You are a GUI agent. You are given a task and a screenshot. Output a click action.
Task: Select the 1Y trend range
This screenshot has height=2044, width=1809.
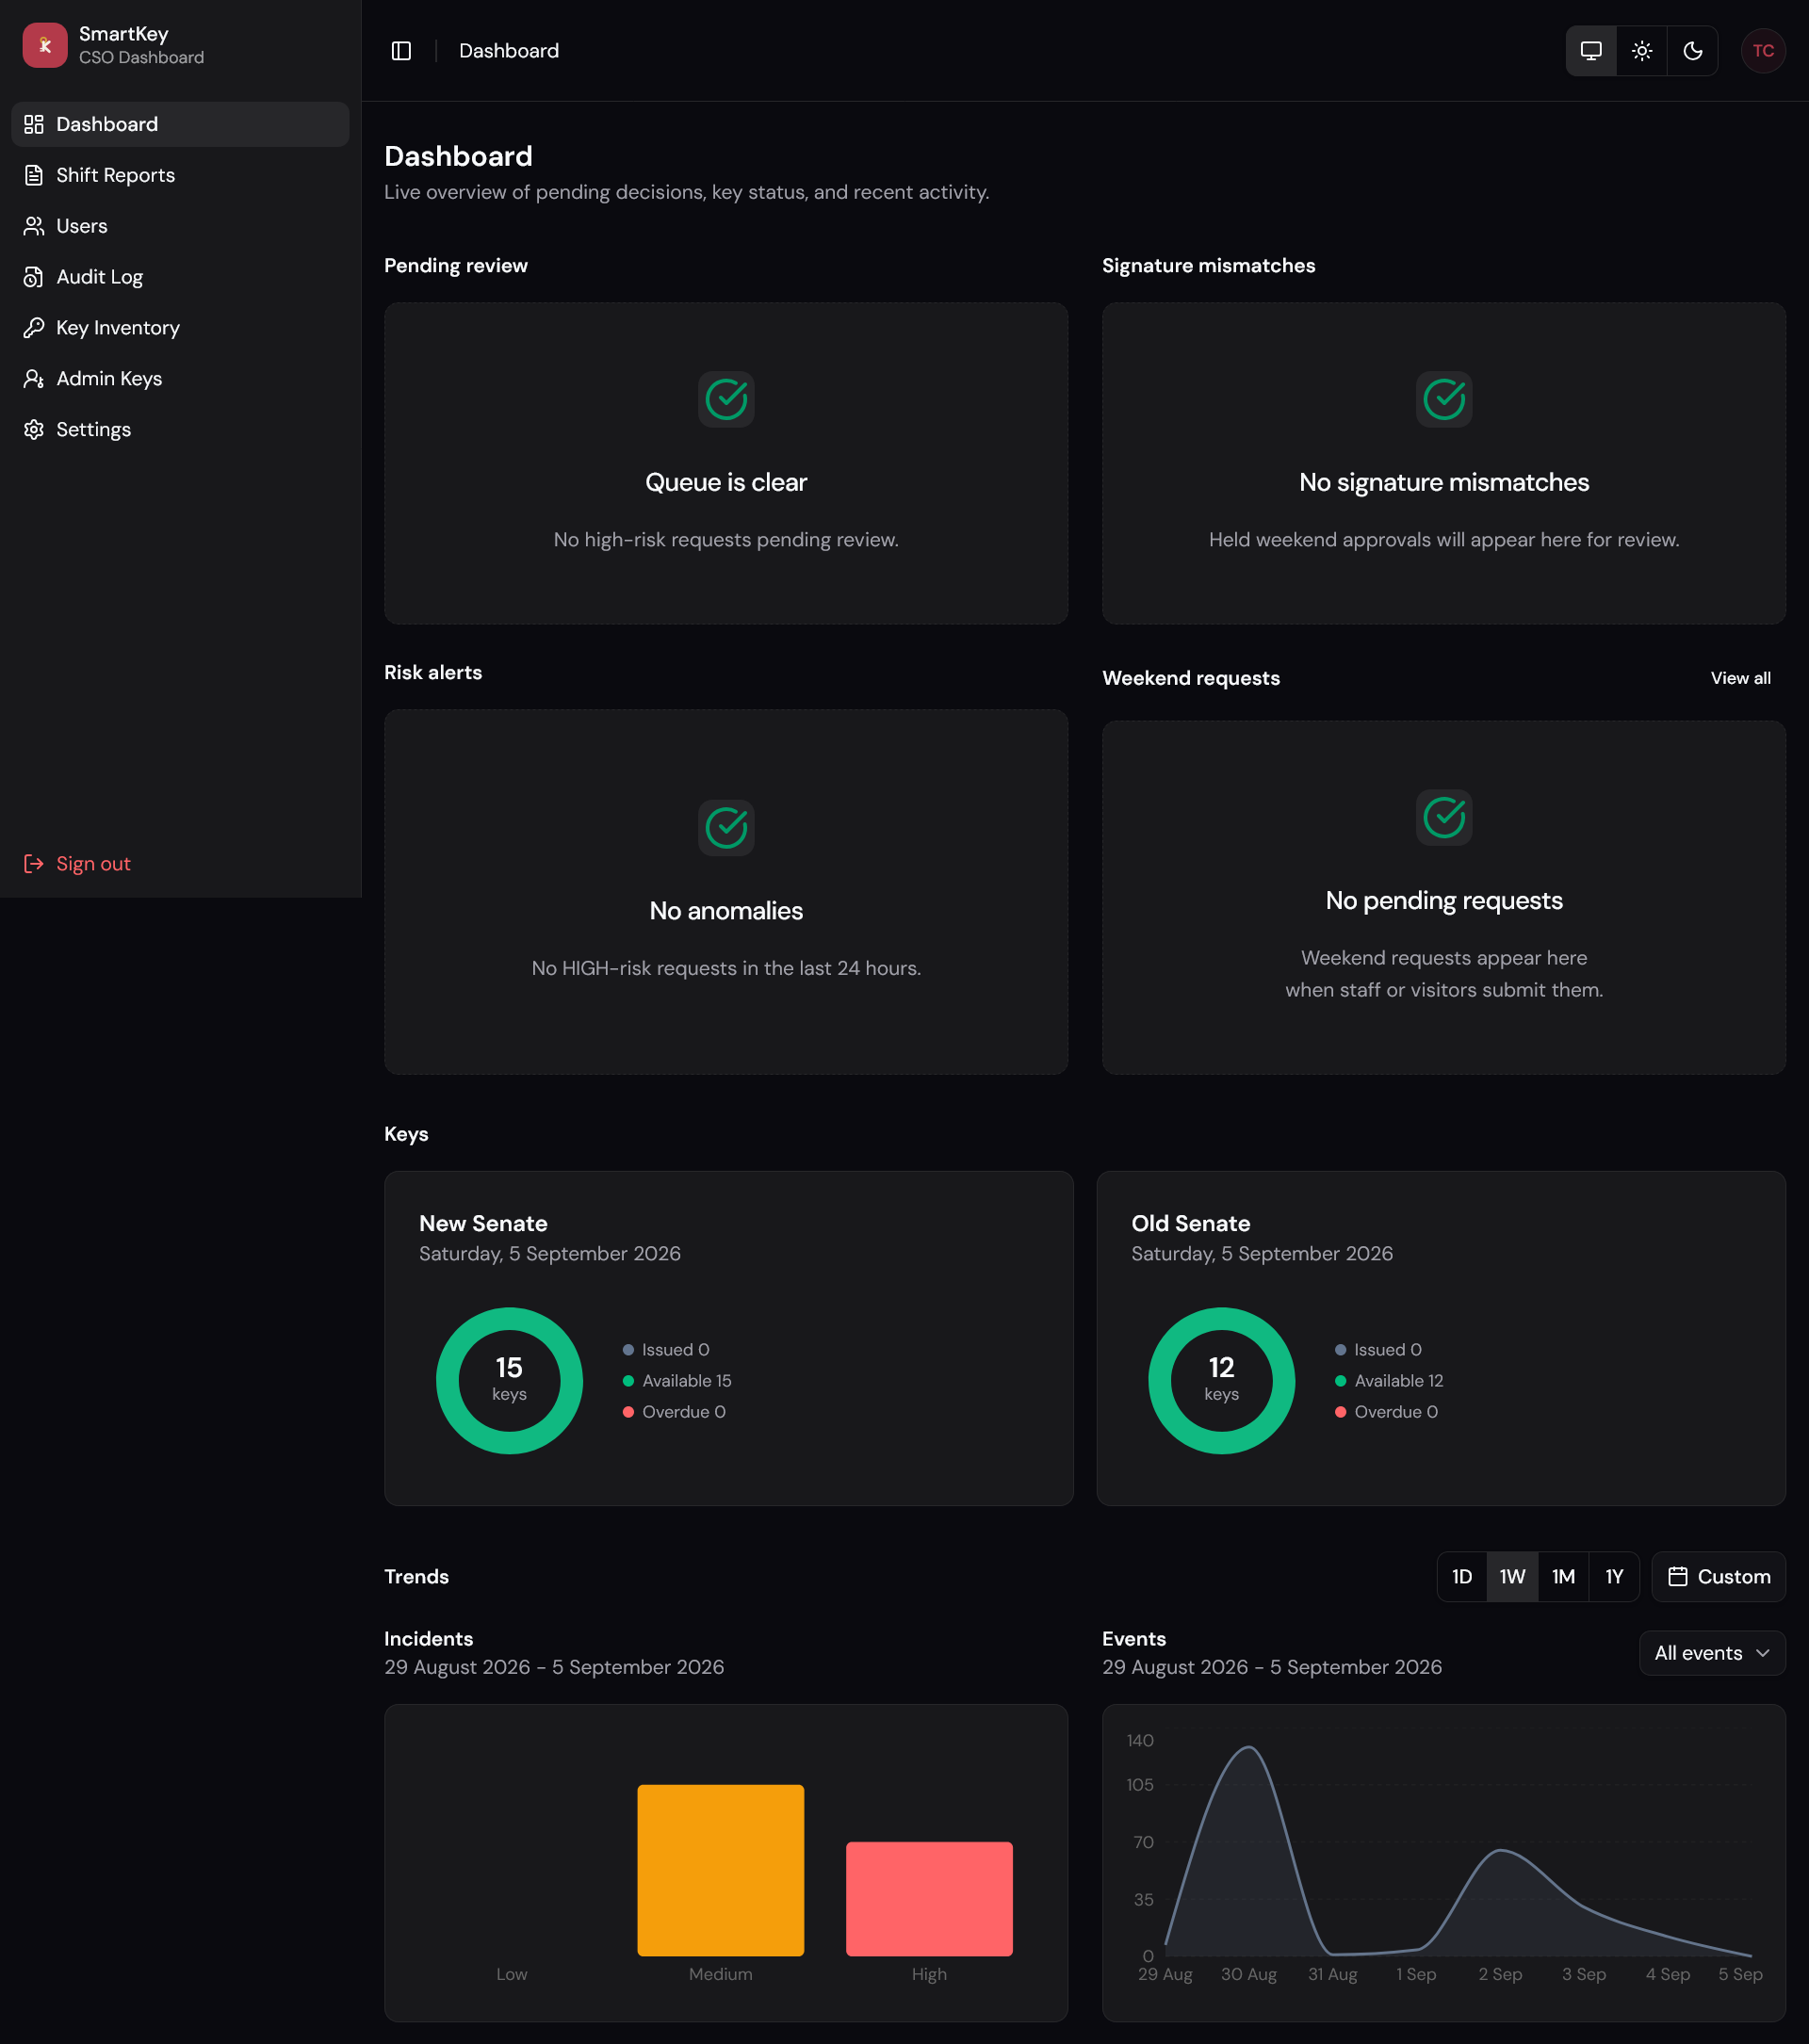[x=1614, y=1577]
